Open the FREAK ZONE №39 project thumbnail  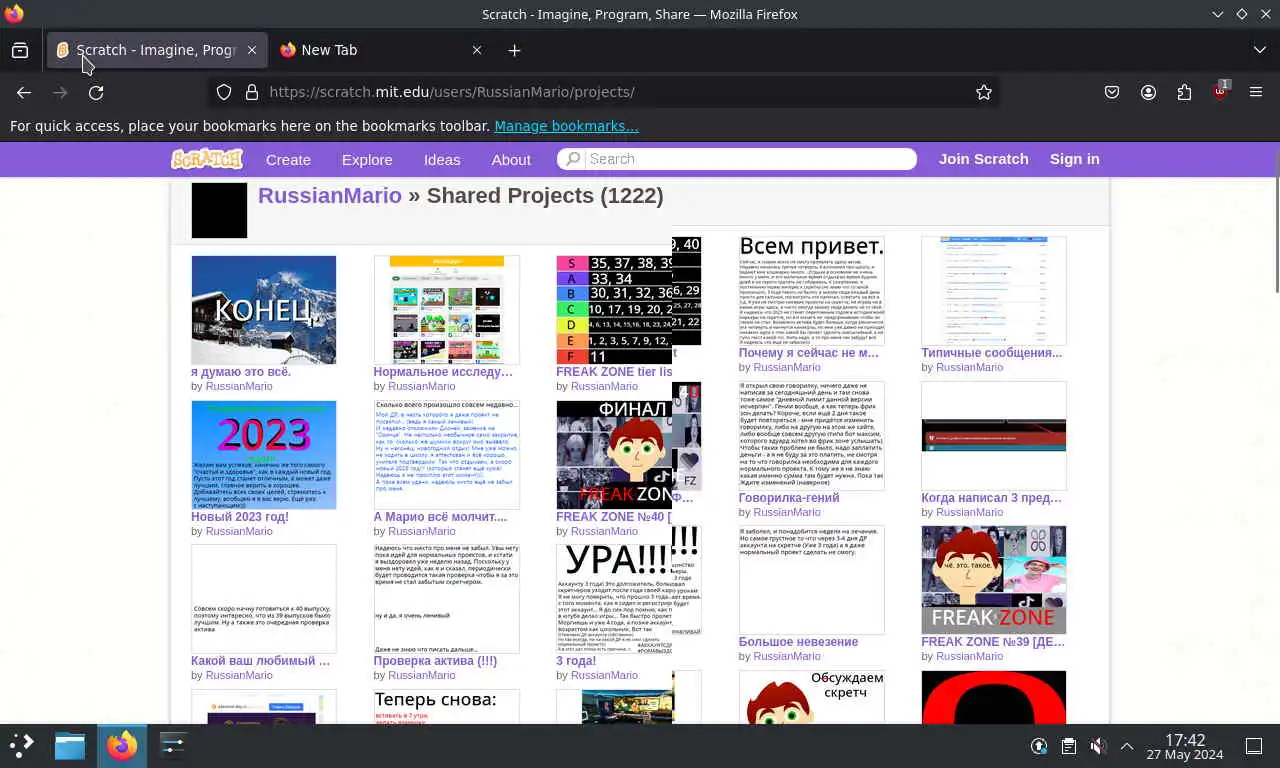tap(994, 580)
